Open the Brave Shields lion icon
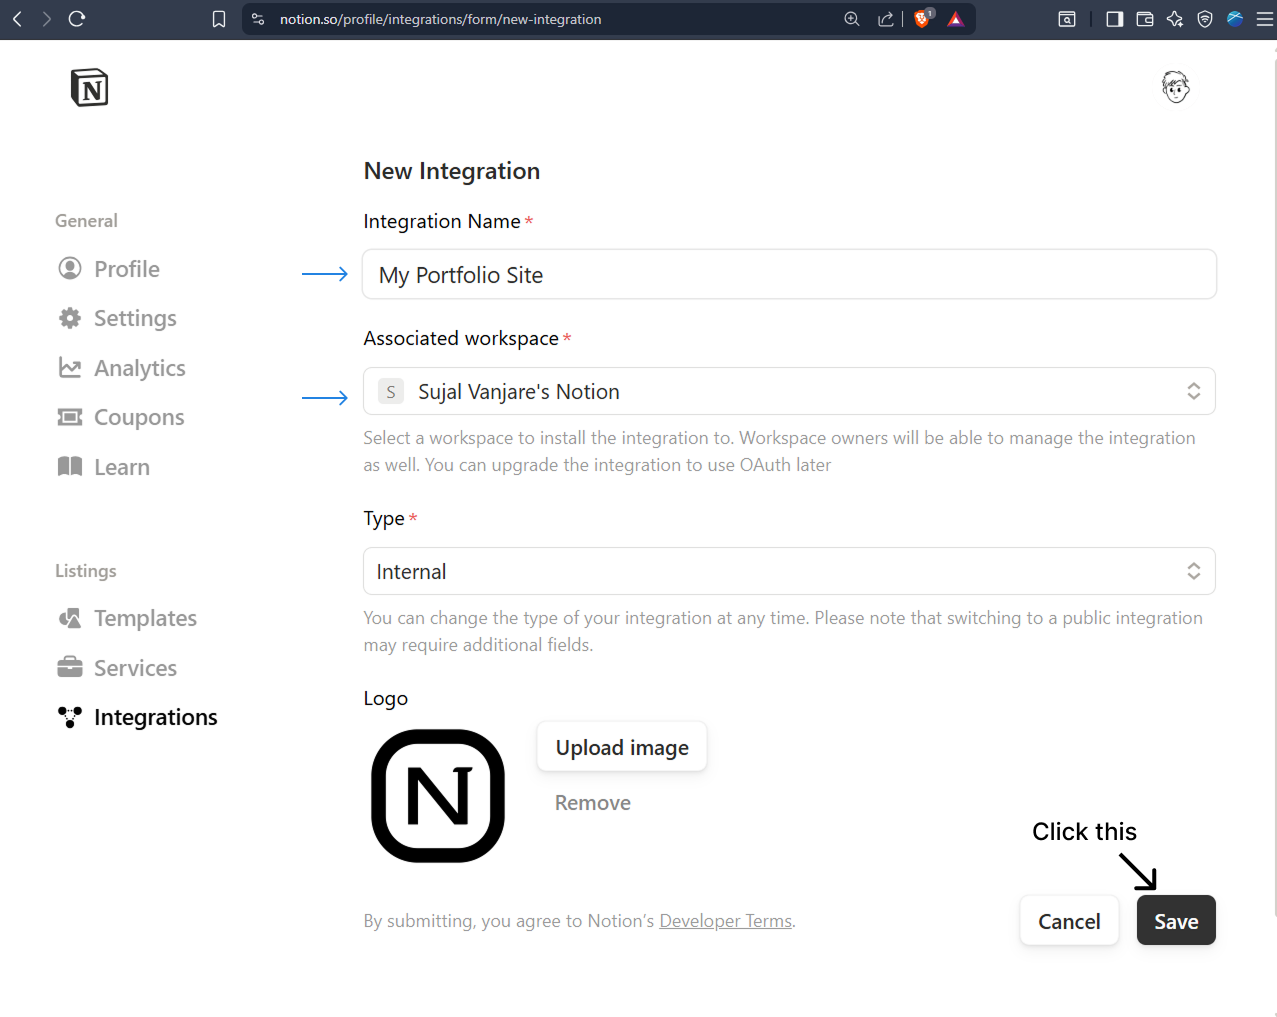 (x=923, y=18)
